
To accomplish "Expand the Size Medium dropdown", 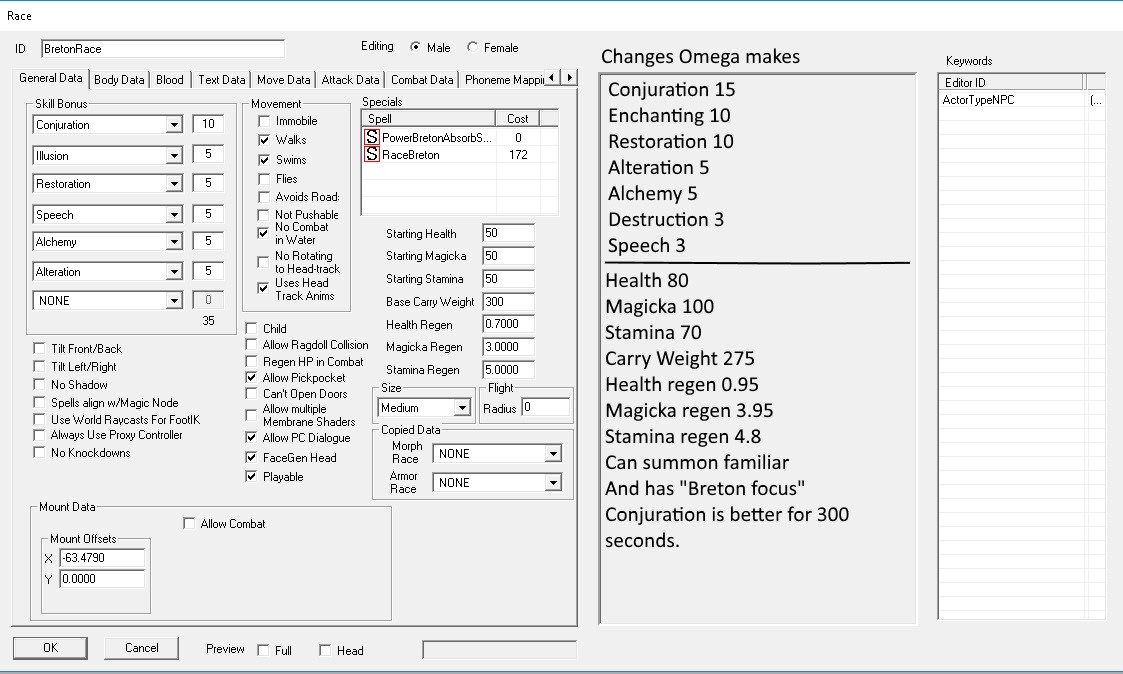I will point(461,408).
